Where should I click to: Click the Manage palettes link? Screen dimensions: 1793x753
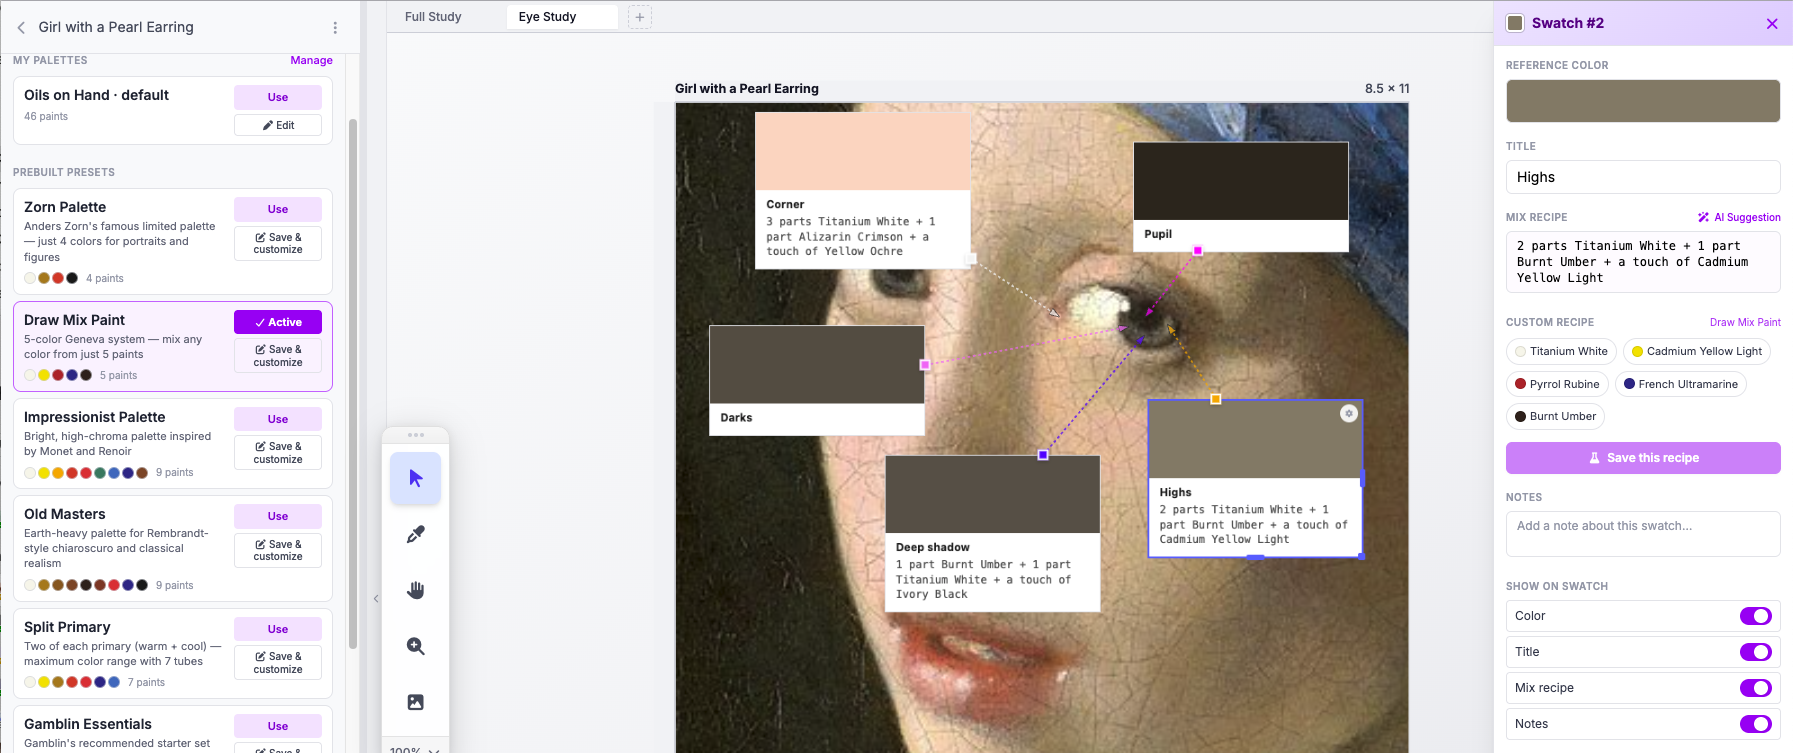[311, 60]
